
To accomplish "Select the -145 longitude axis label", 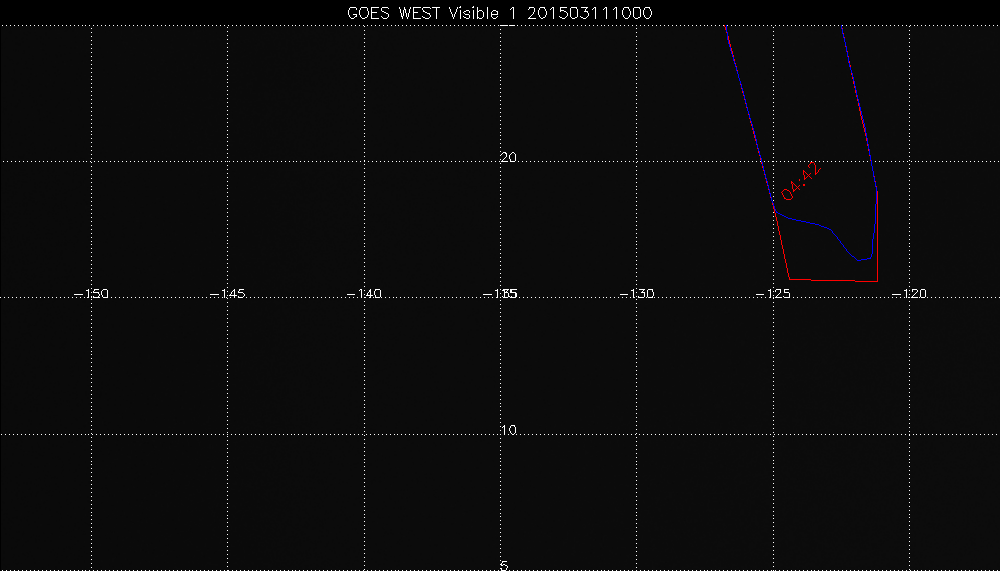I will point(228,294).
